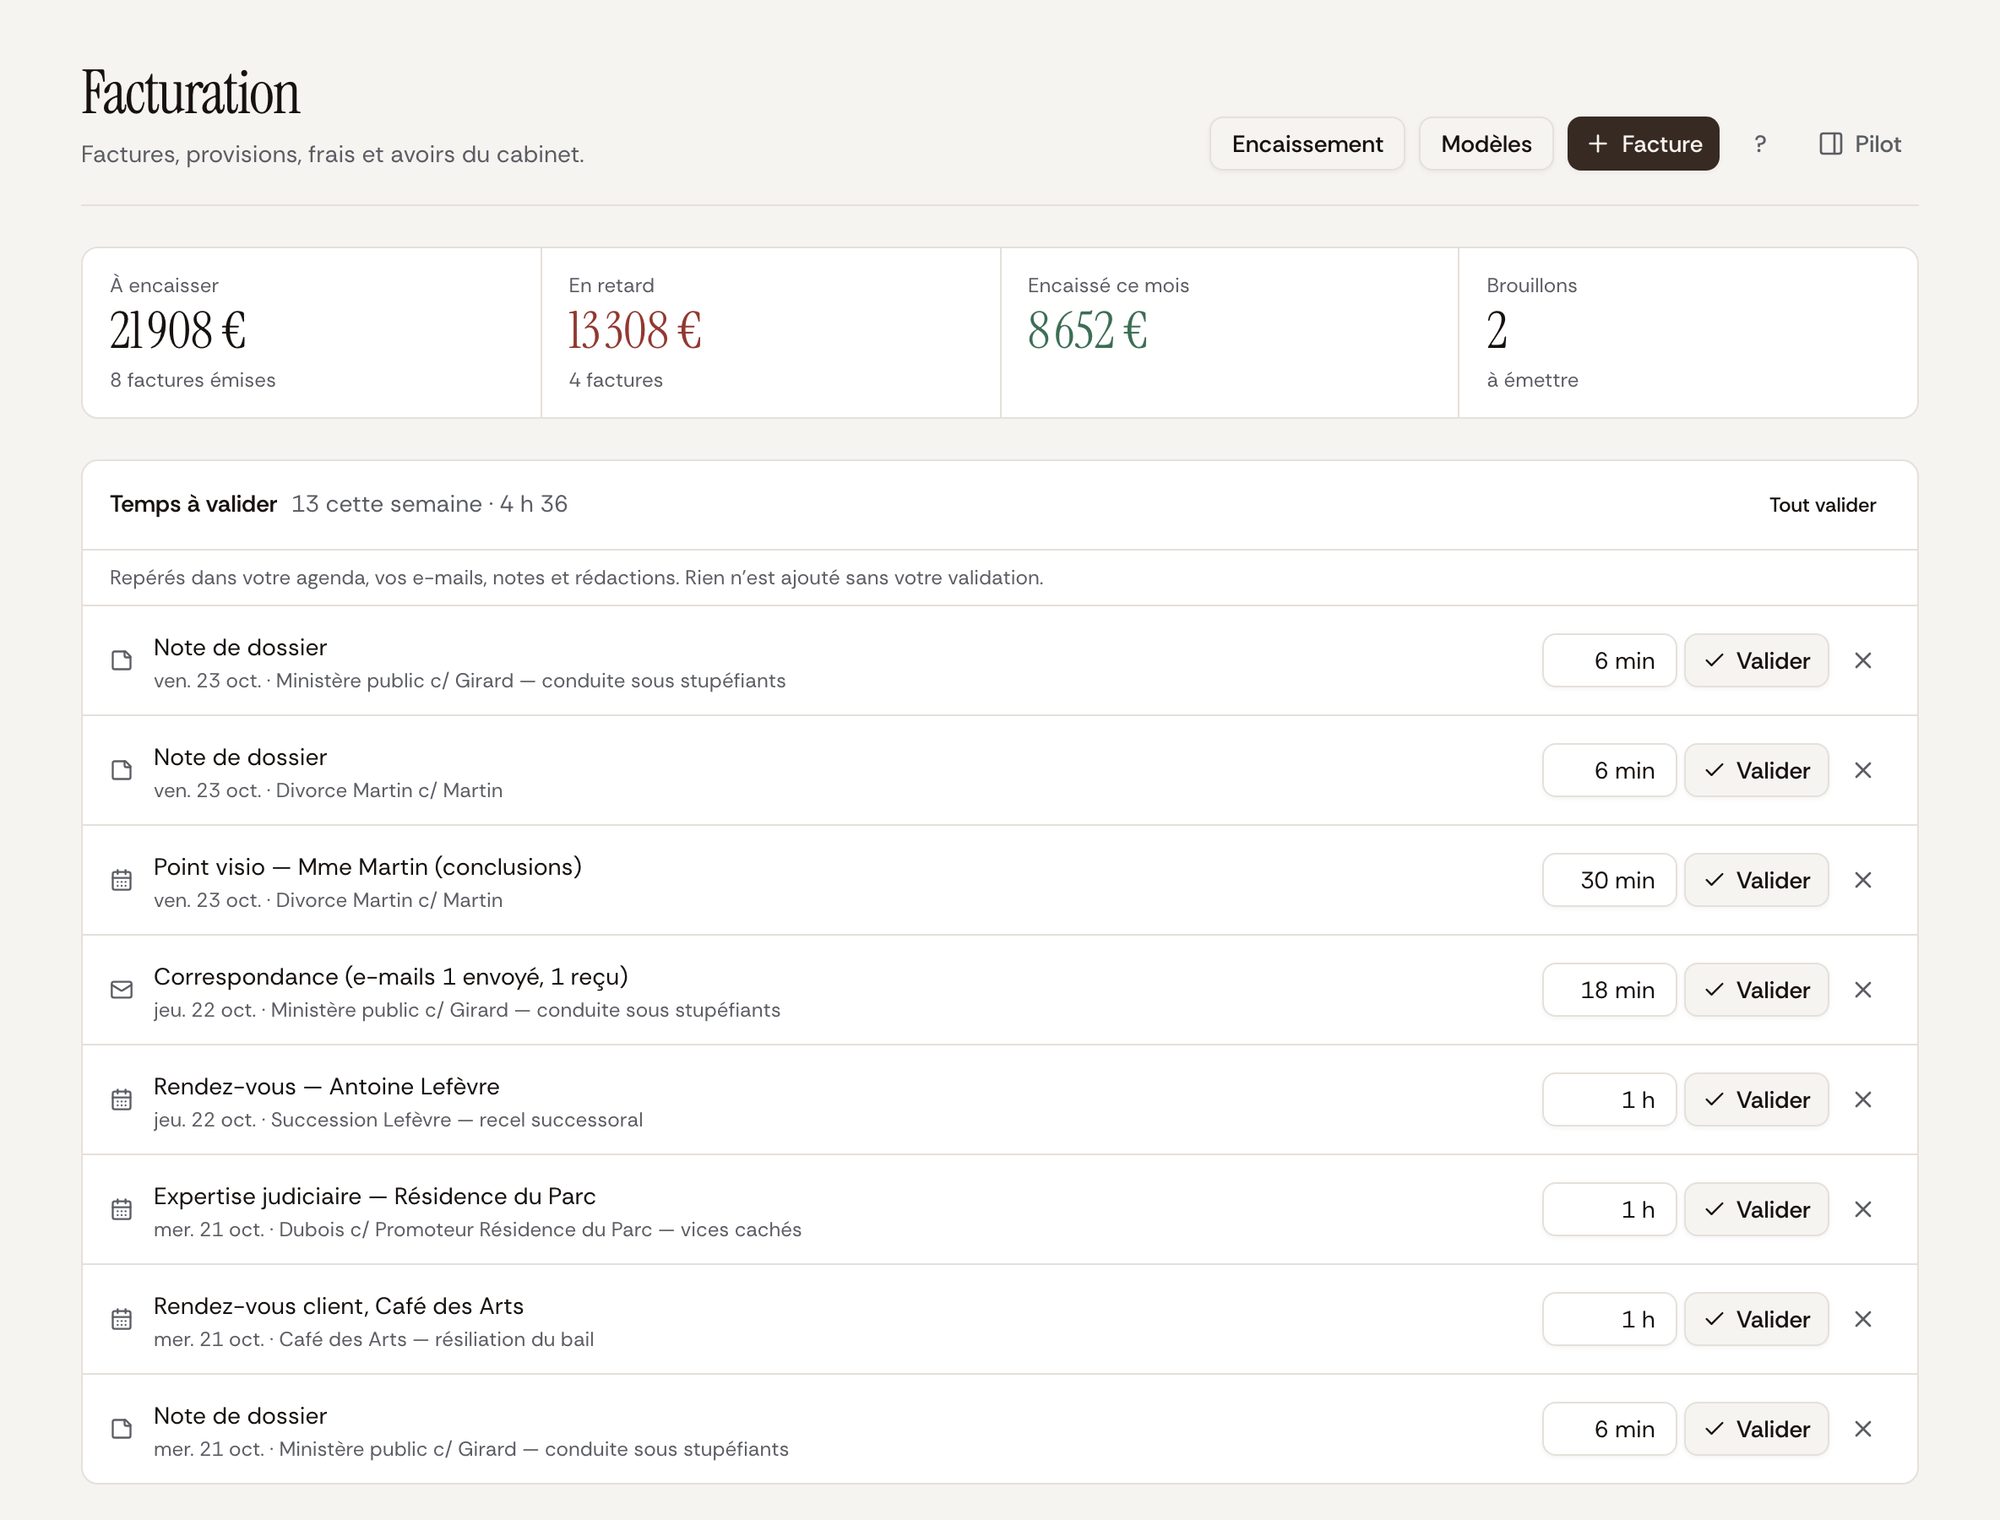
Task: Dismiss the Girard note entry dated mer. 21 oct.
Action: [1863, 1429]
